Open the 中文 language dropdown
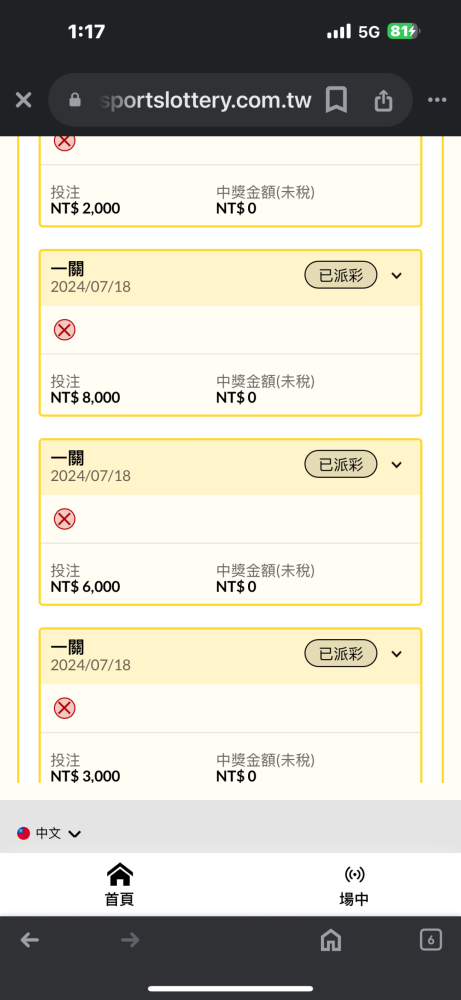This screenshot has height=1000, width=461. pos(49,834)
